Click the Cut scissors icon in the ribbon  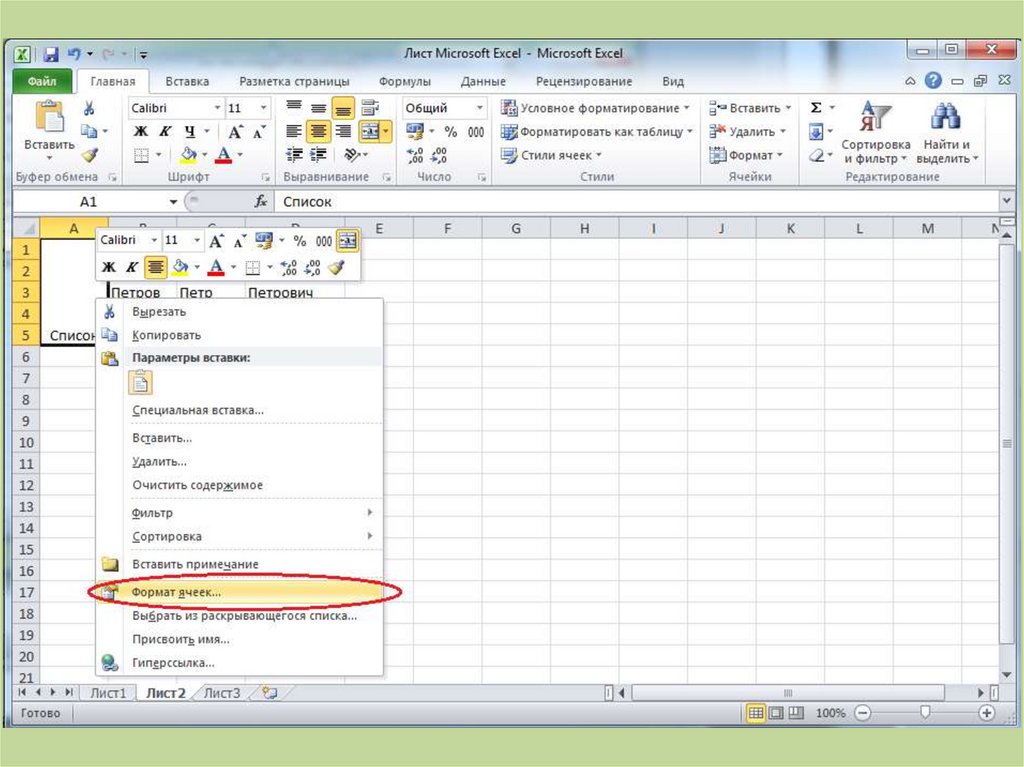(x=89, y=108)
